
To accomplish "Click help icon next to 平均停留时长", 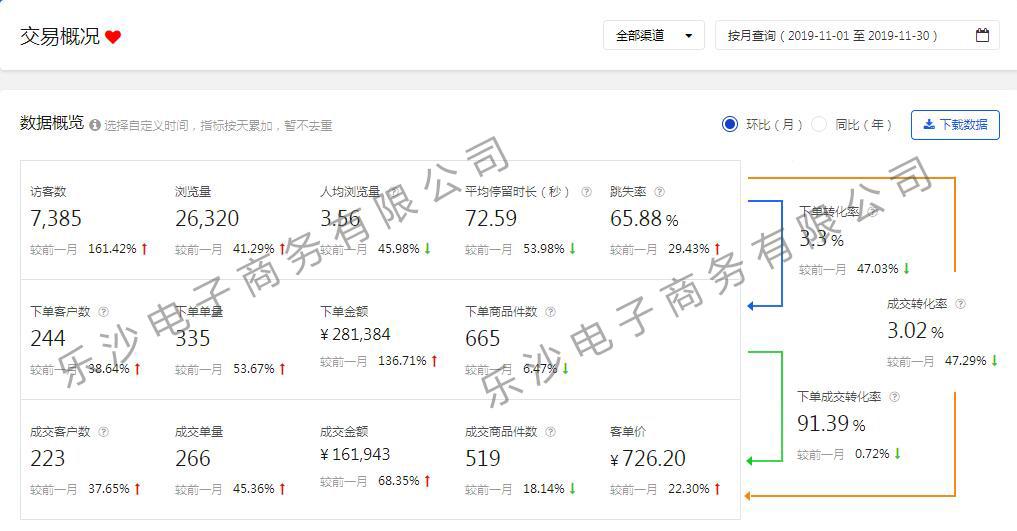I will tap(586, 192).
